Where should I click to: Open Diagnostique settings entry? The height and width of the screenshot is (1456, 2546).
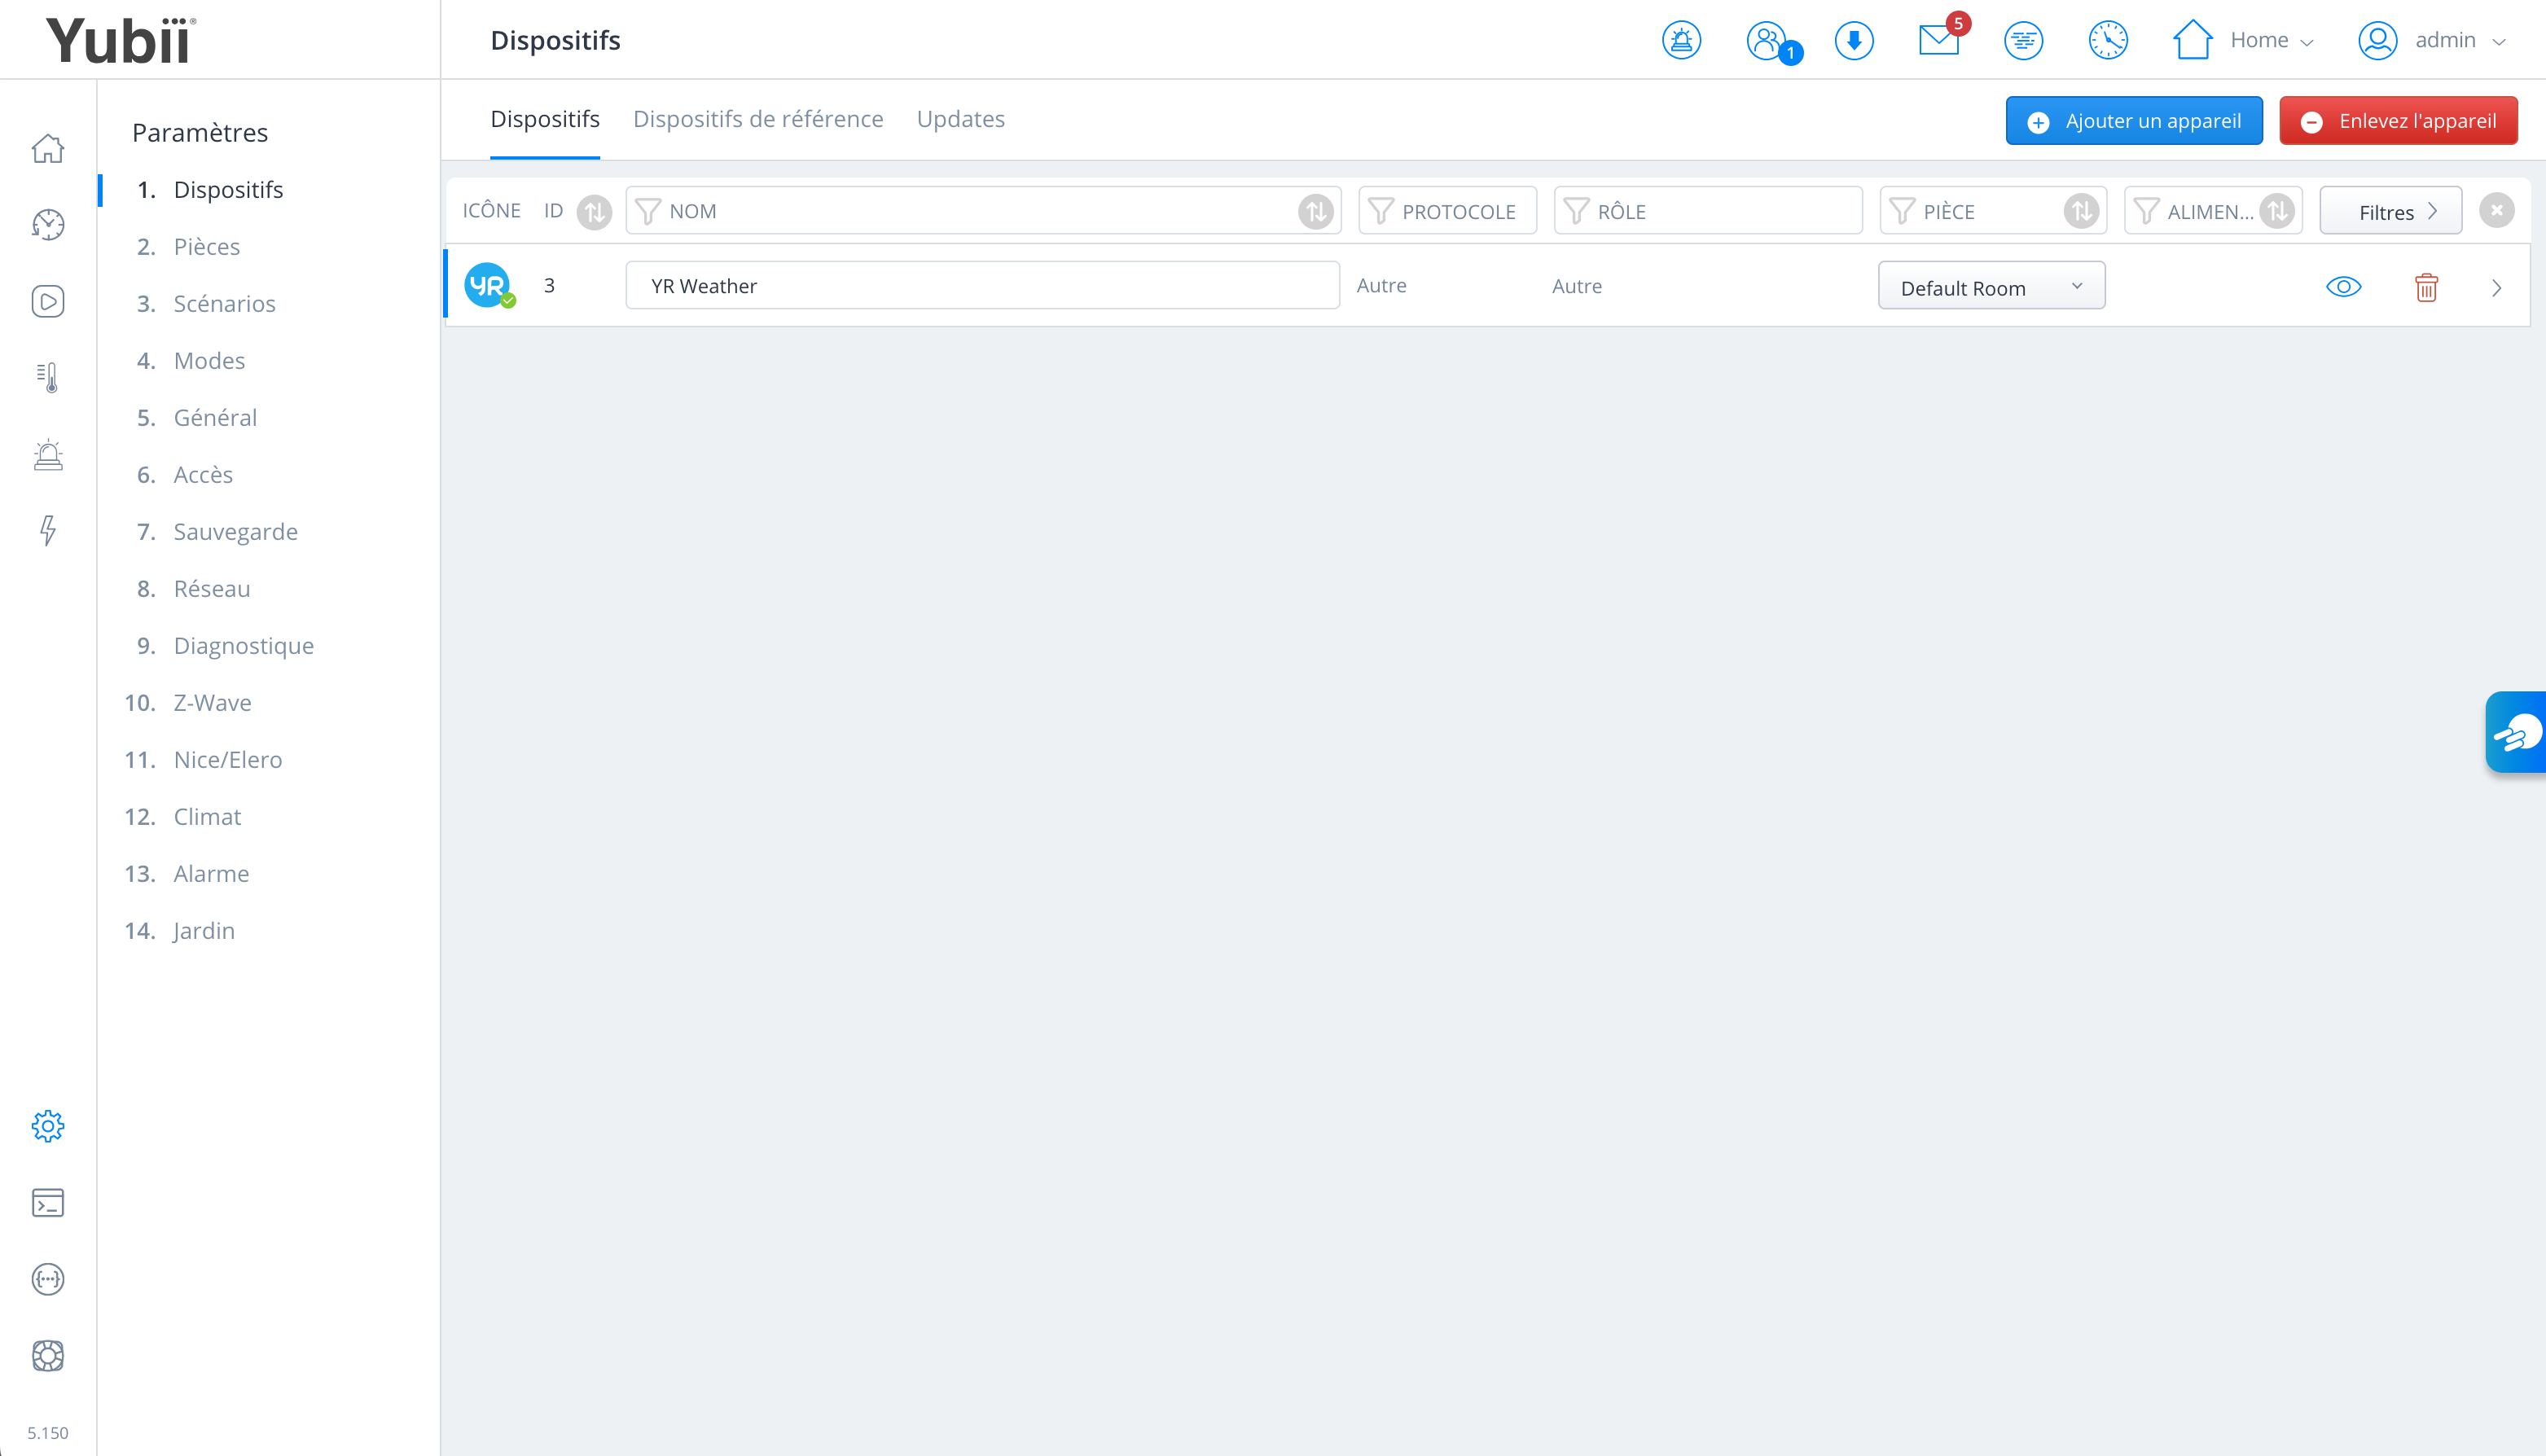click(x=243, y=645)
